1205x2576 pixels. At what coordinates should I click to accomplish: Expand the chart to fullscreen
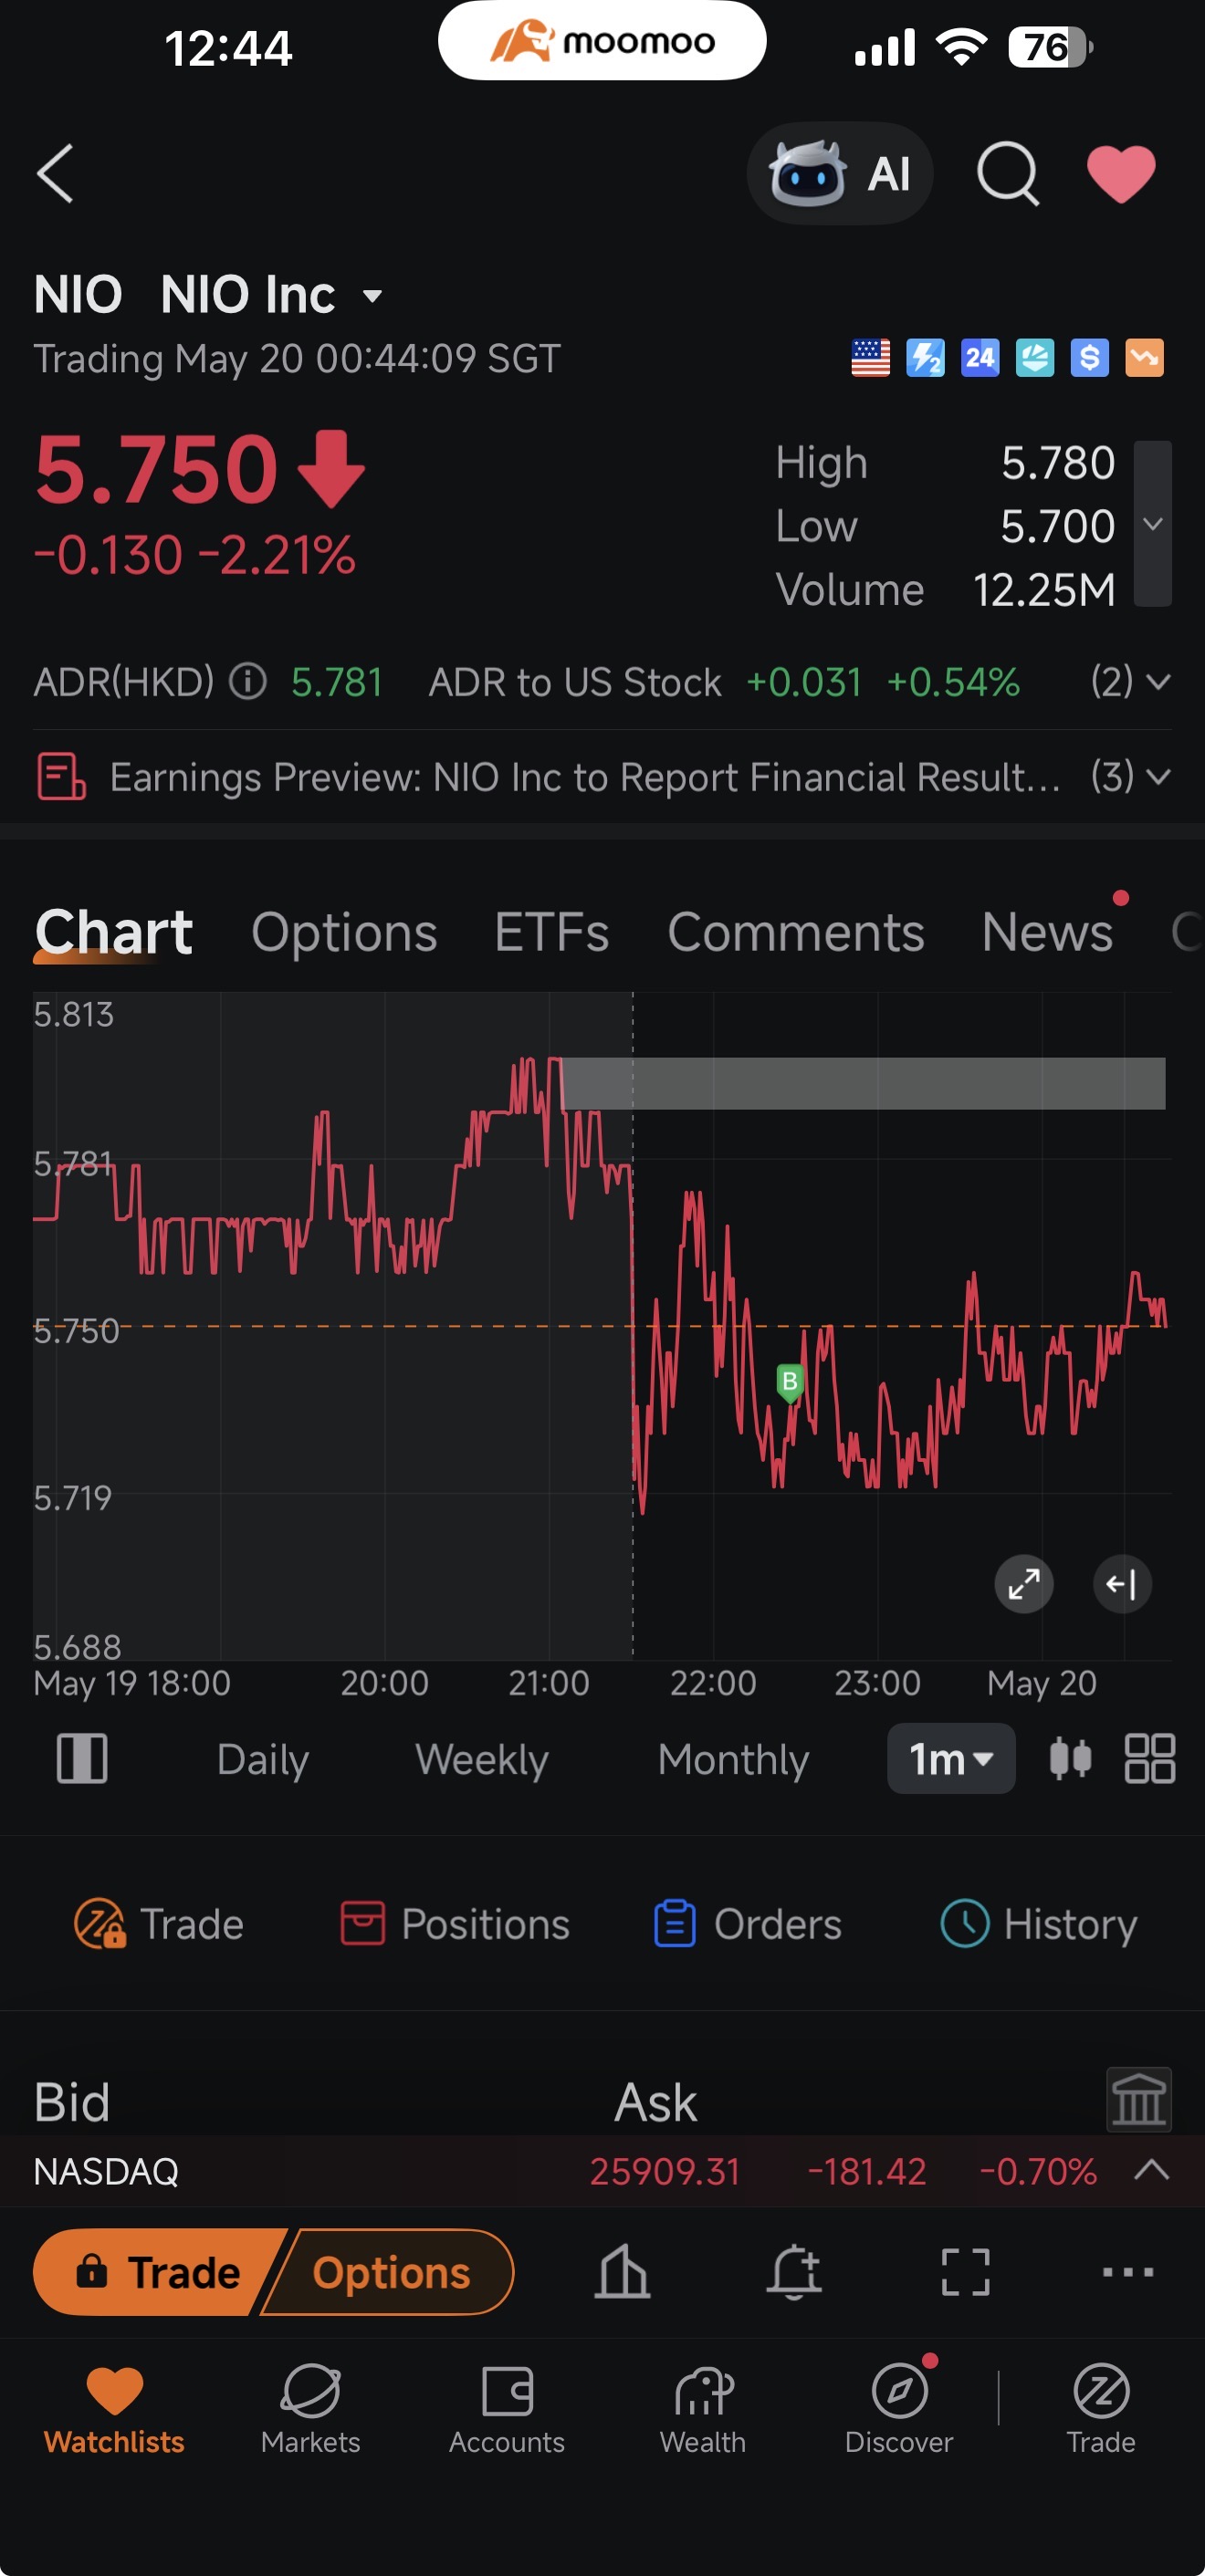[x=1023, y=1583]
